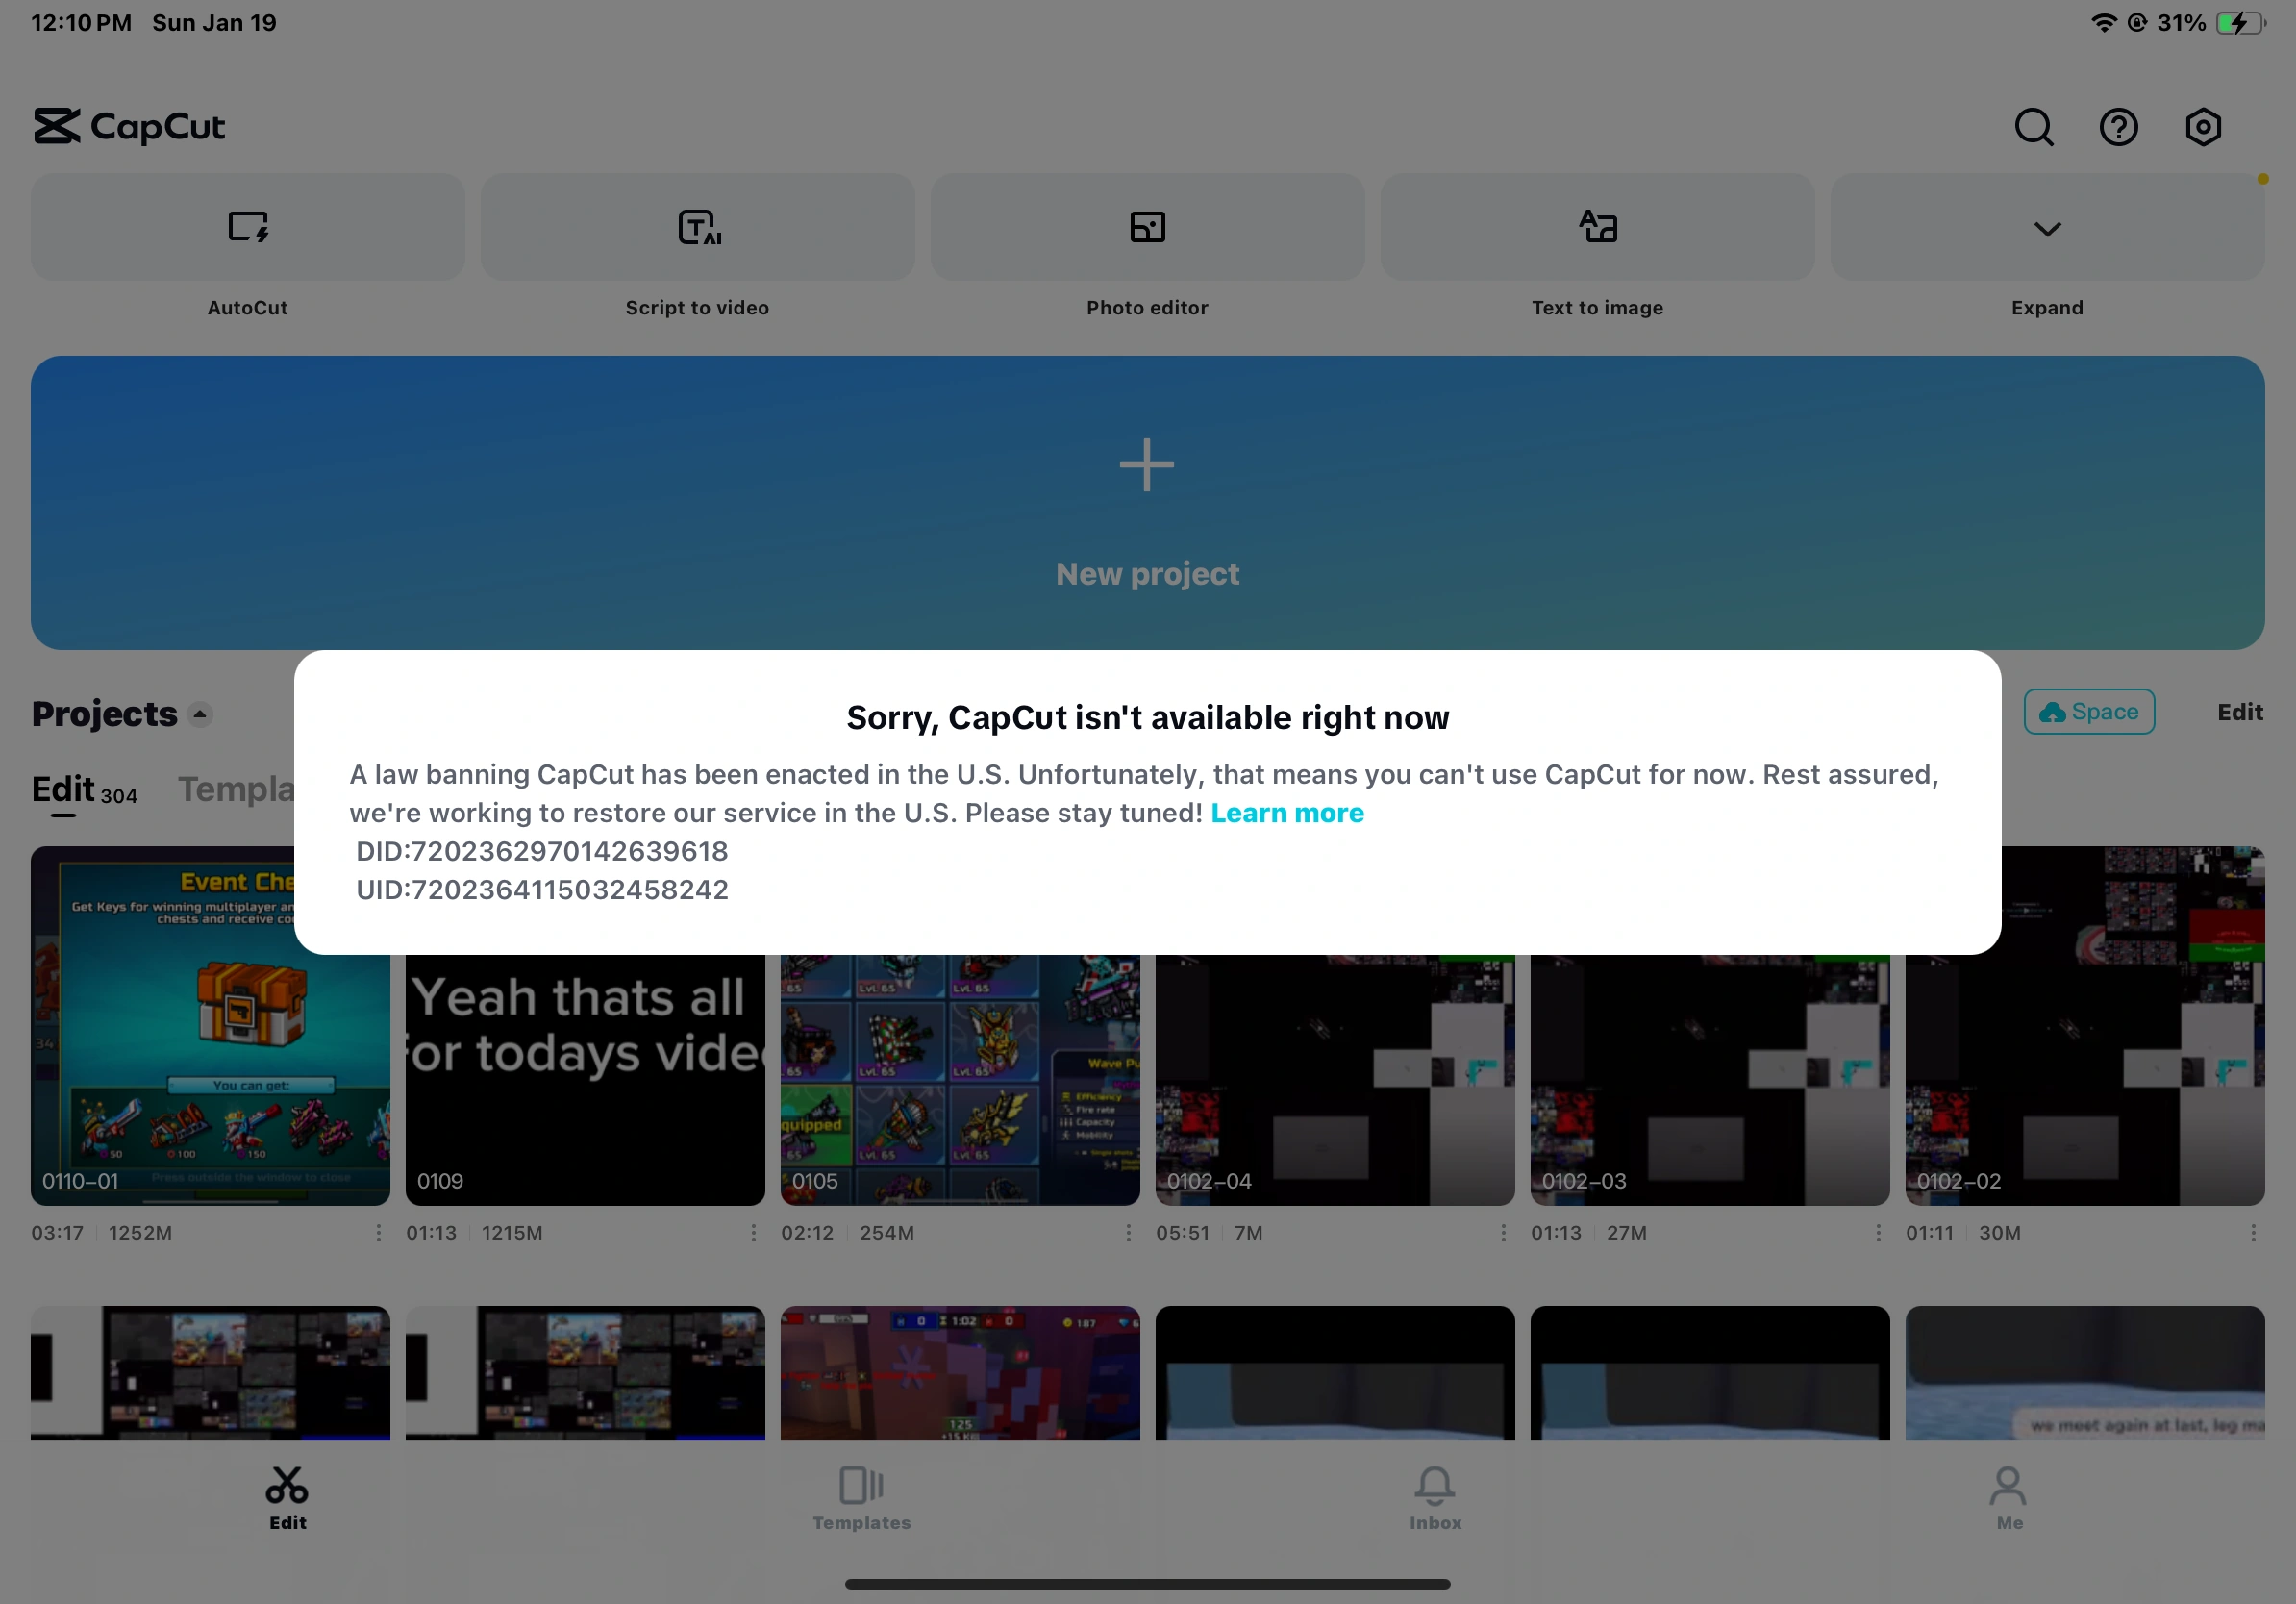Image resolution: width=2296 pixels, height=1604 pixels.
Task: Launch the AutoCut tool
Action: pos(247,228)
